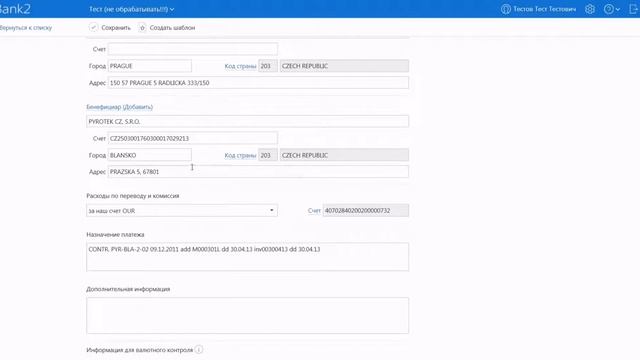This screenshot has width=640, height=360.
Task: Click the beneficiary Счет field starting with CZ25
Action: click(193, 138)
